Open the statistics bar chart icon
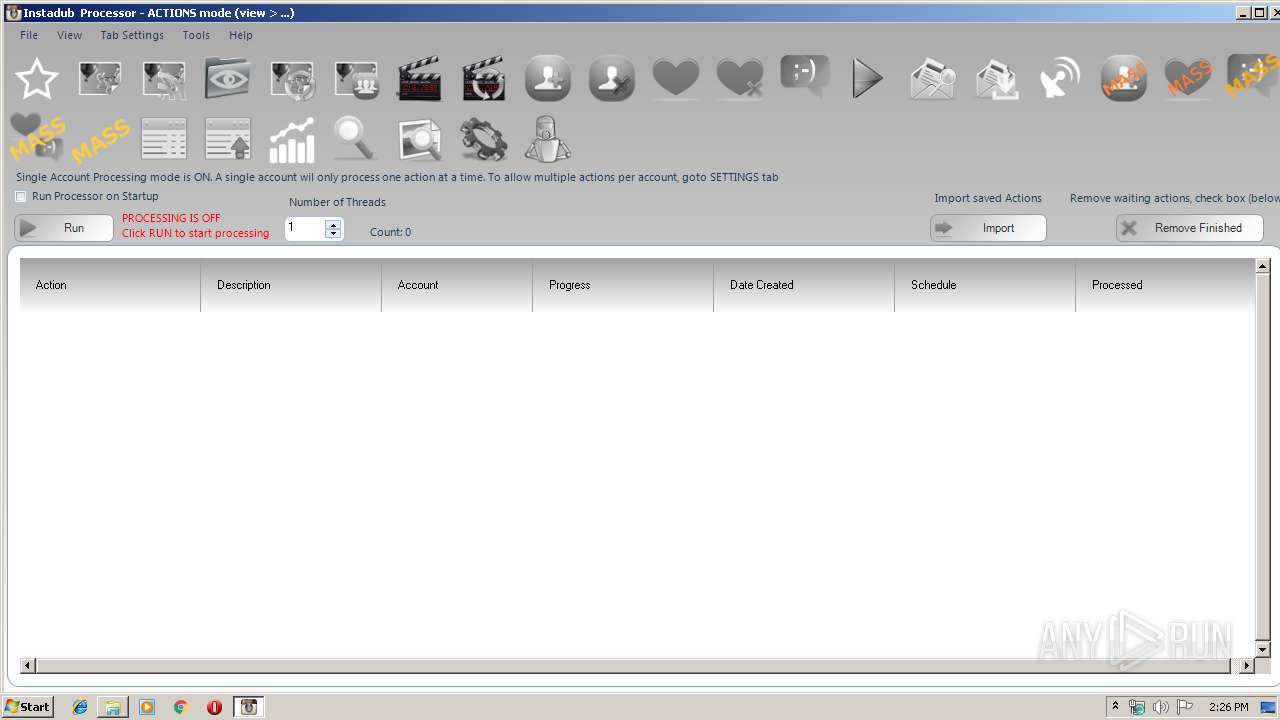Viewport: 1280px width, 720px height. pos(292,138)
